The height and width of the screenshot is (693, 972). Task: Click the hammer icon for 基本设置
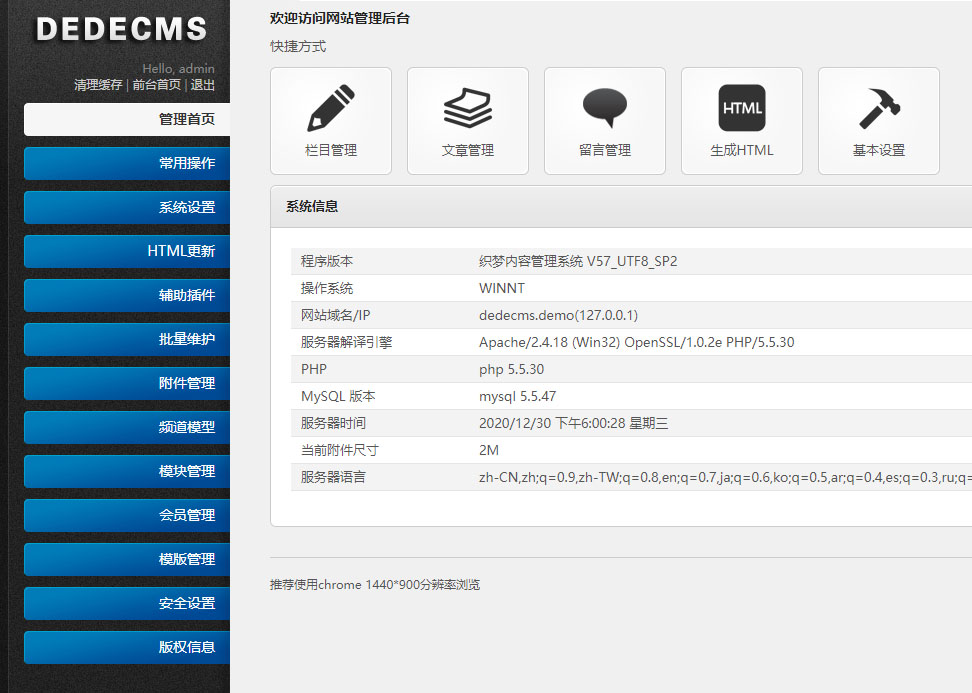point(879,108)
